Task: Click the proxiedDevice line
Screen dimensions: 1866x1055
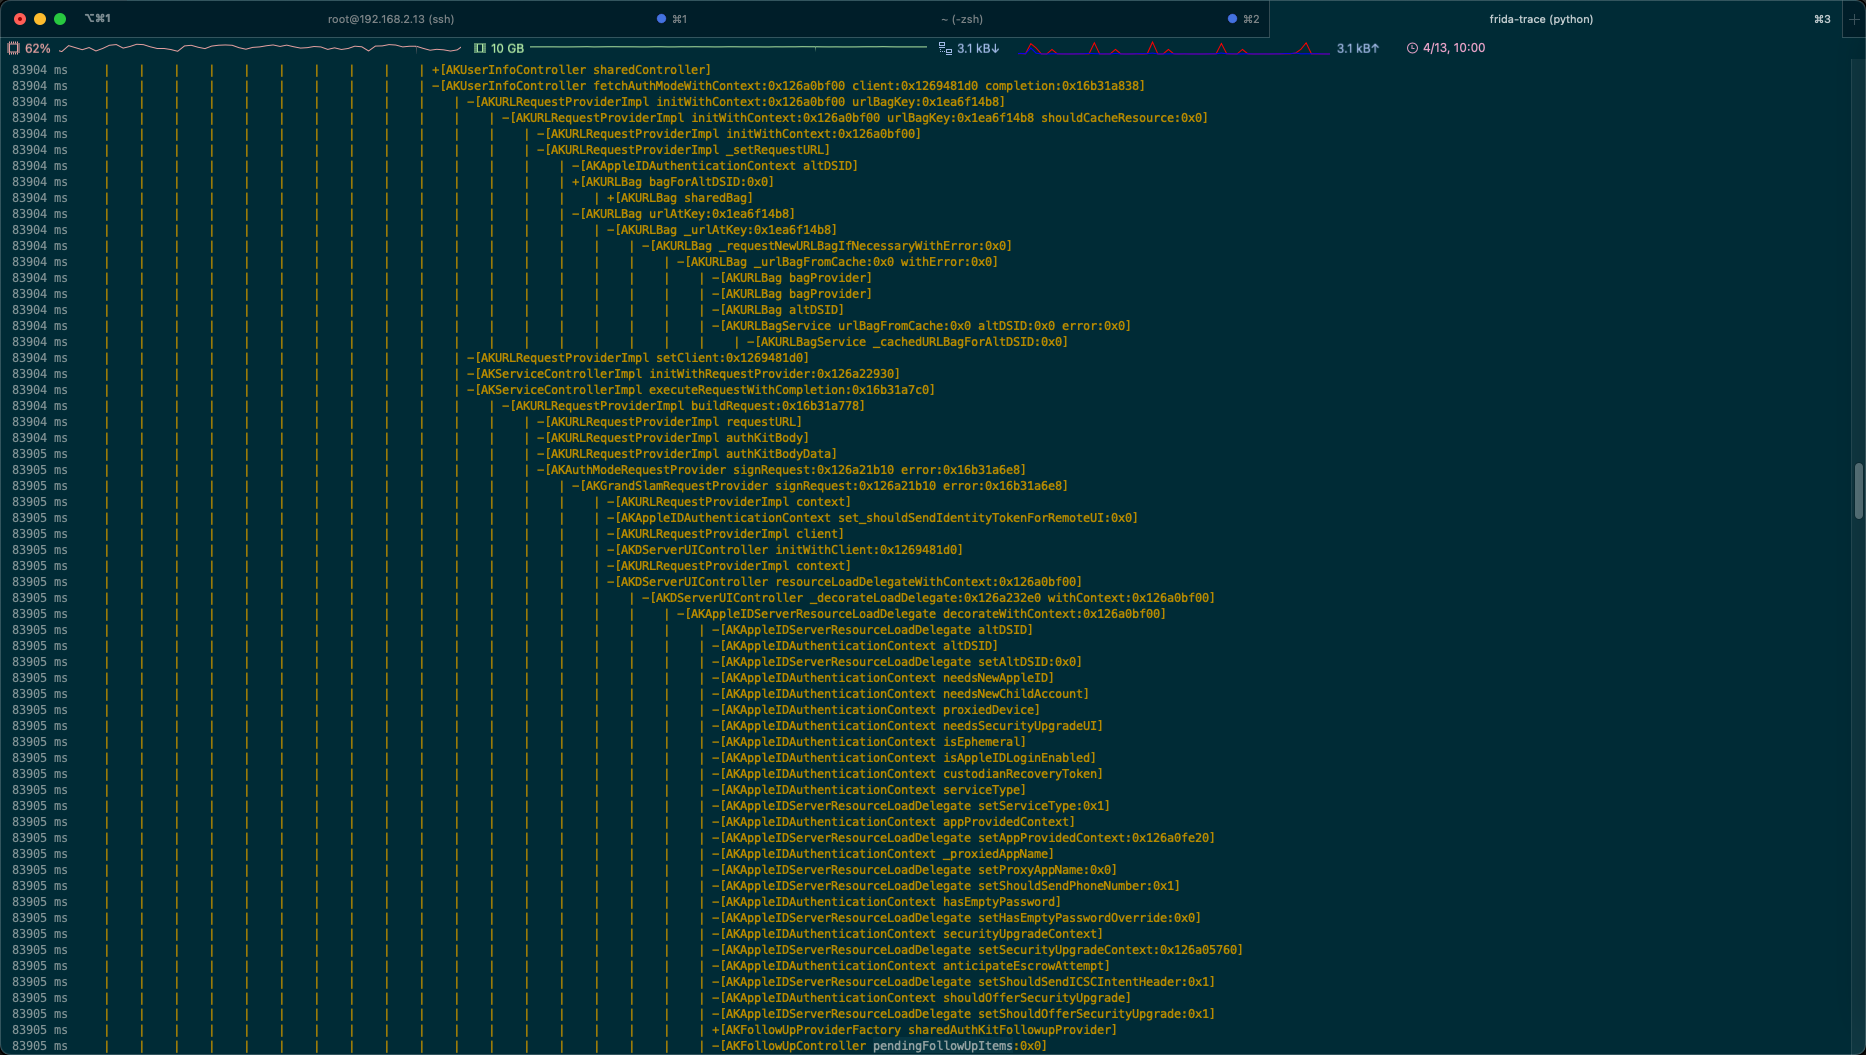Action: 876,710
